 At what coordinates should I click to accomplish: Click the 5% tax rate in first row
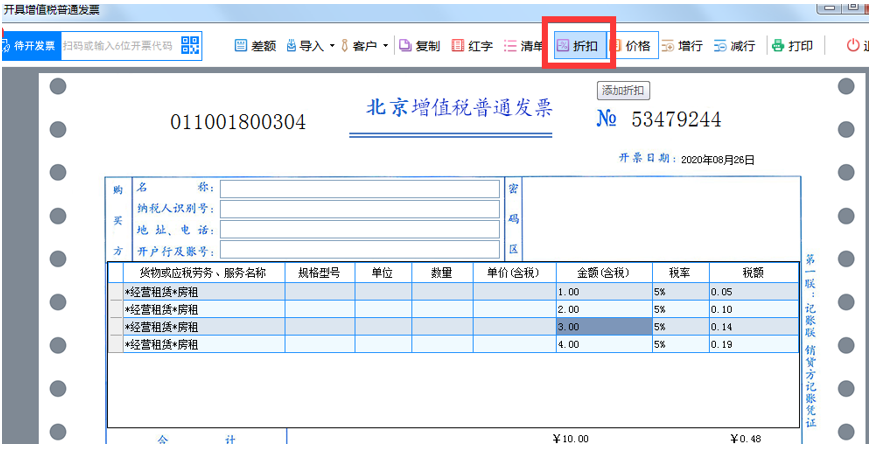681,292
